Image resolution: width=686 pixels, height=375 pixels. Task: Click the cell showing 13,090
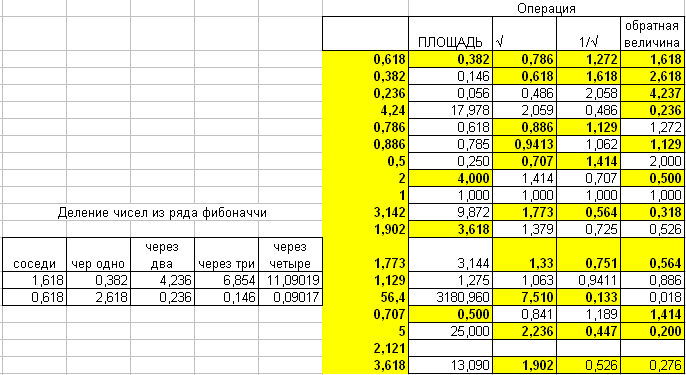451,365
